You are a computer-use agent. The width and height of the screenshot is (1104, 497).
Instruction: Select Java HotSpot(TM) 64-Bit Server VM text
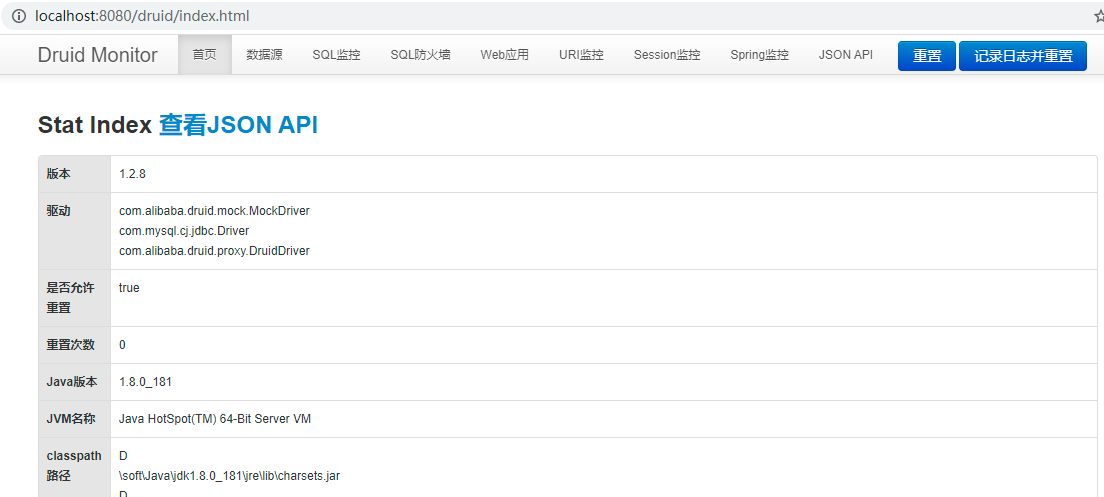[215, 419]
